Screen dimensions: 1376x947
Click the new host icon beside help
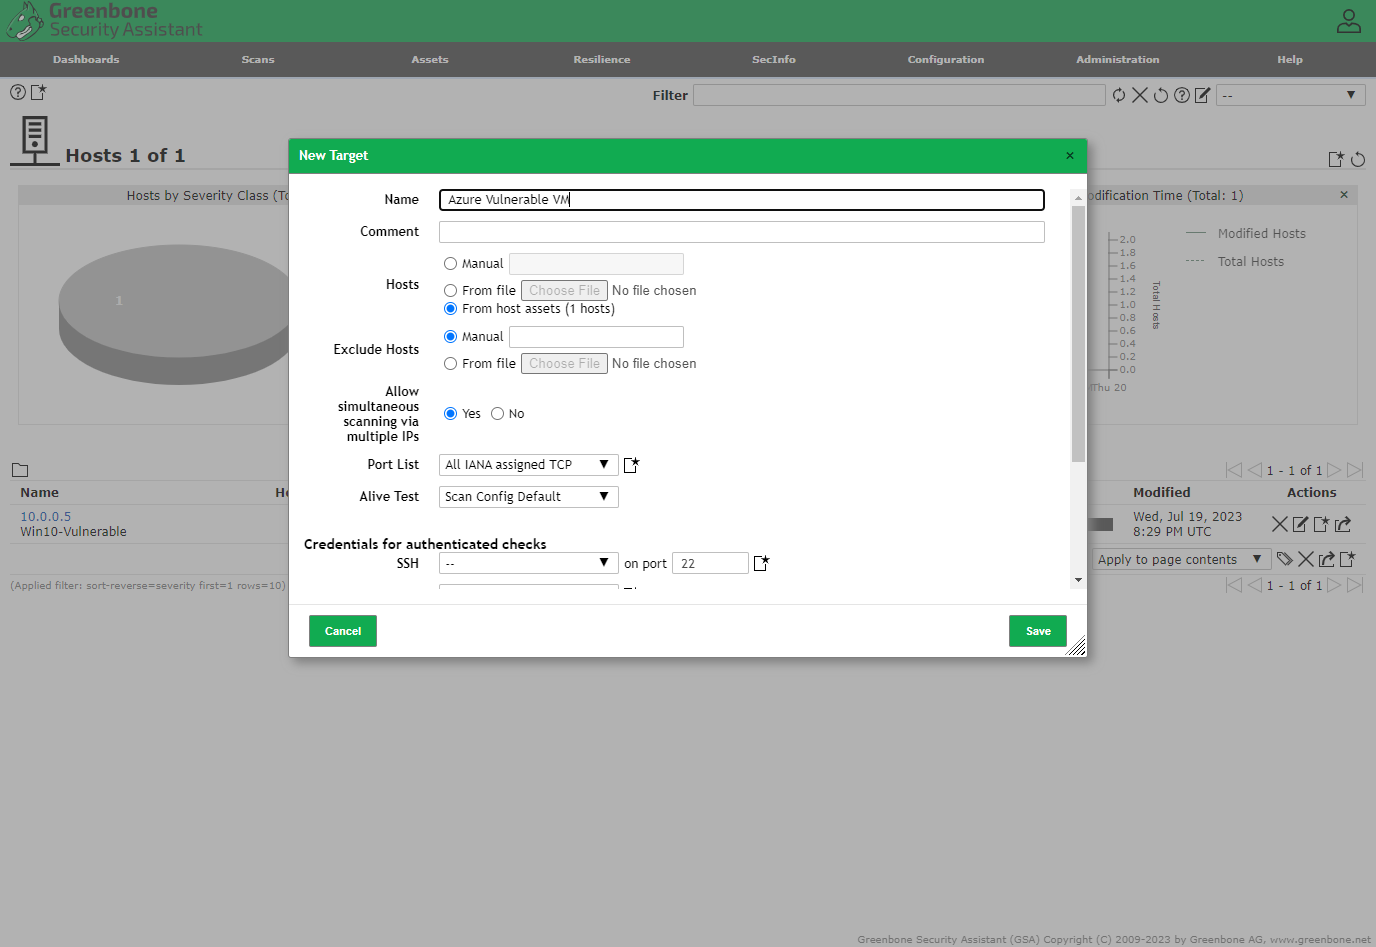[39, 92]
